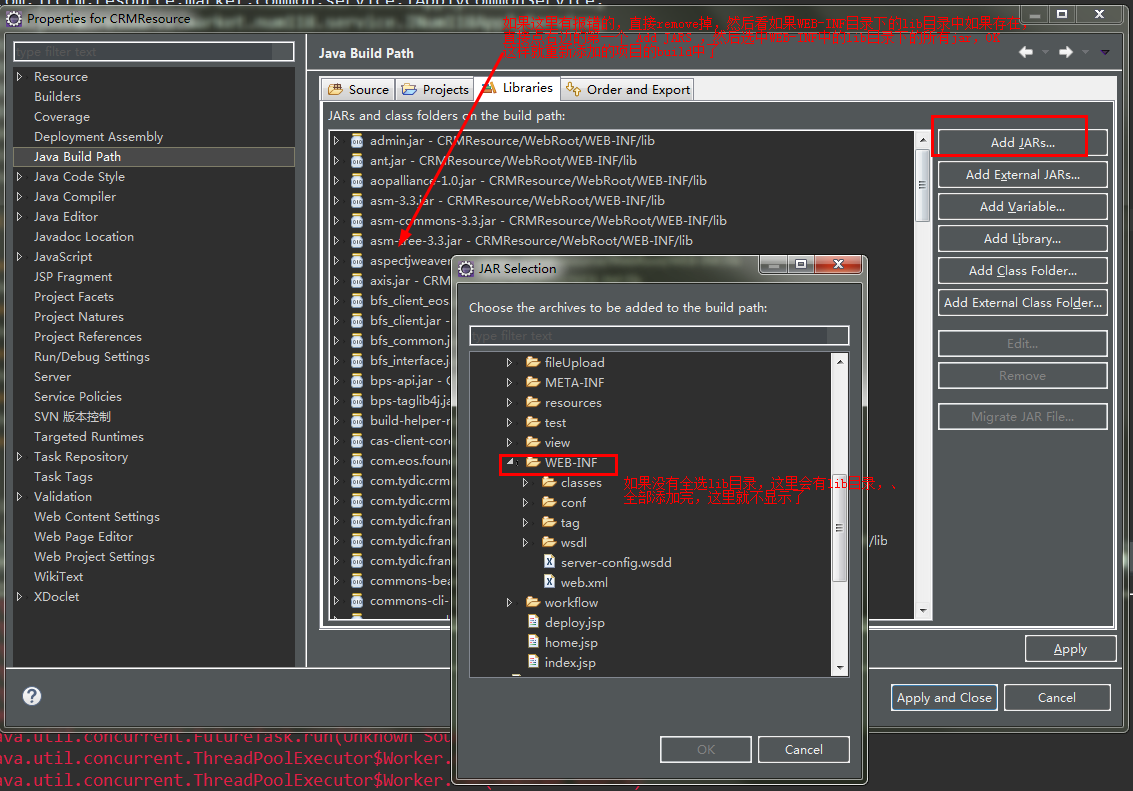Click the ant.jar archive icon

357,161
